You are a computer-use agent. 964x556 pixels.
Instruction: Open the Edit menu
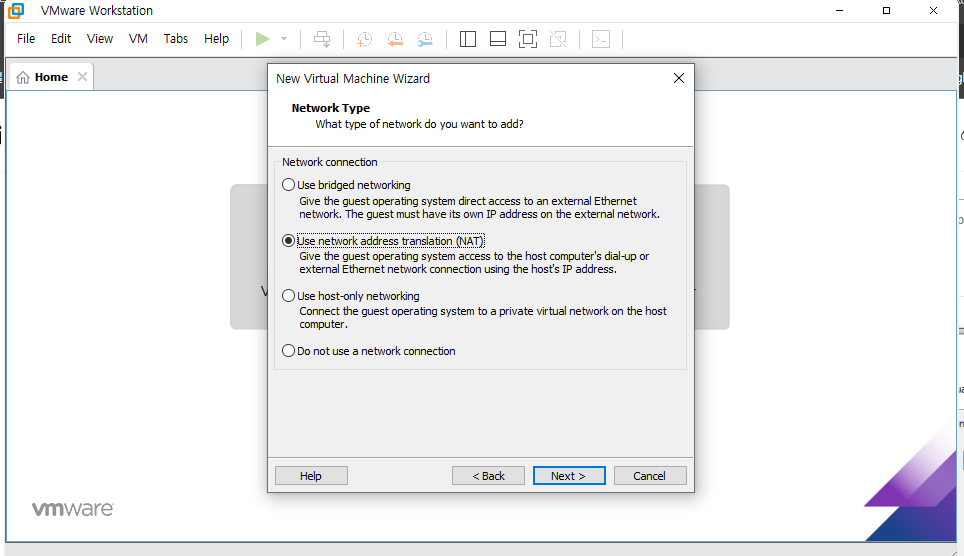[61, 39]
